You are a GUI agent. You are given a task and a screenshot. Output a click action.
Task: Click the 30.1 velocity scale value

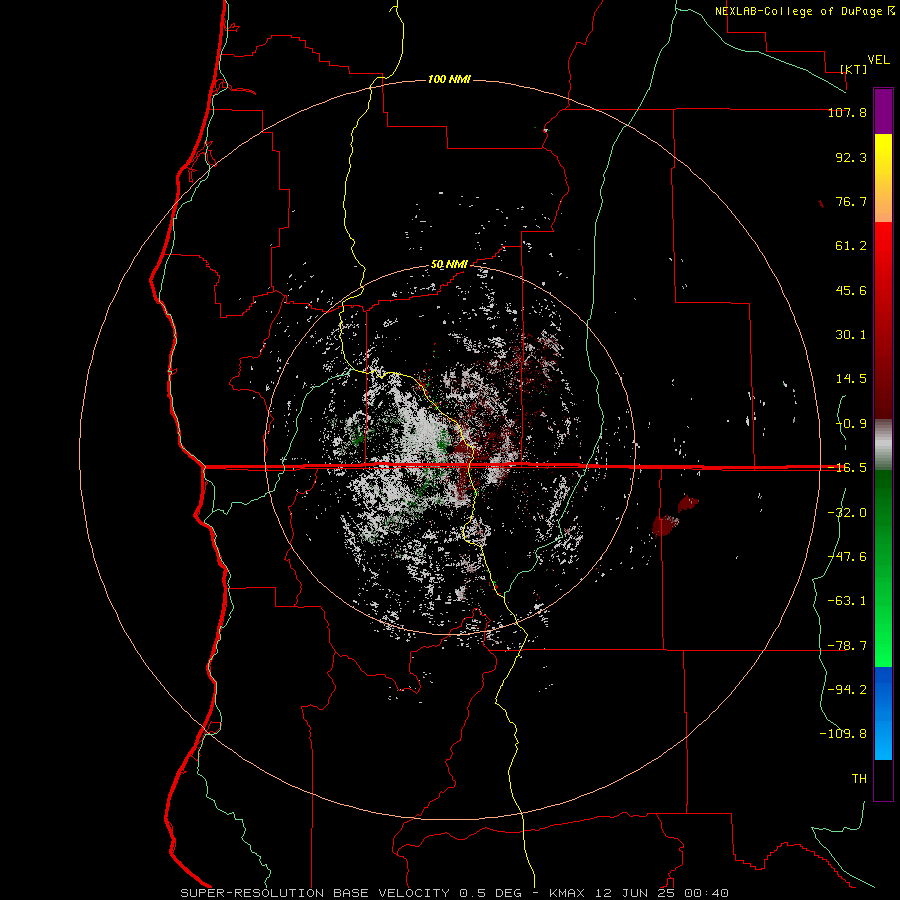pos(851,335)
